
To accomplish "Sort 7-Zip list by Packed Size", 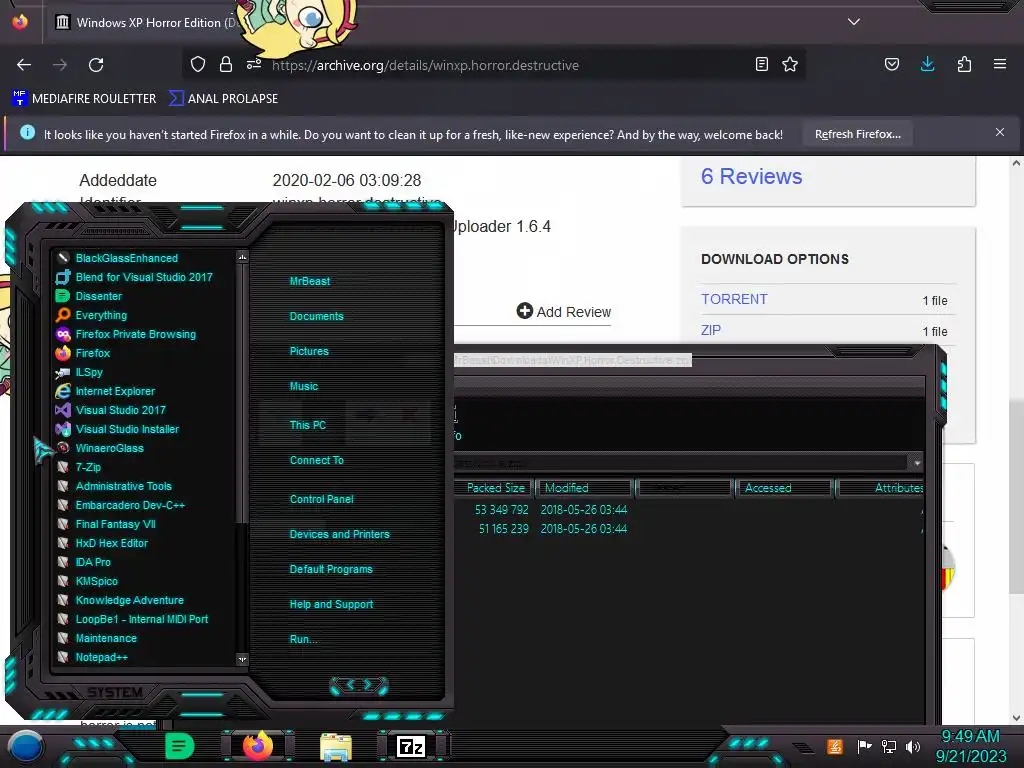I will tap(494, 488).
